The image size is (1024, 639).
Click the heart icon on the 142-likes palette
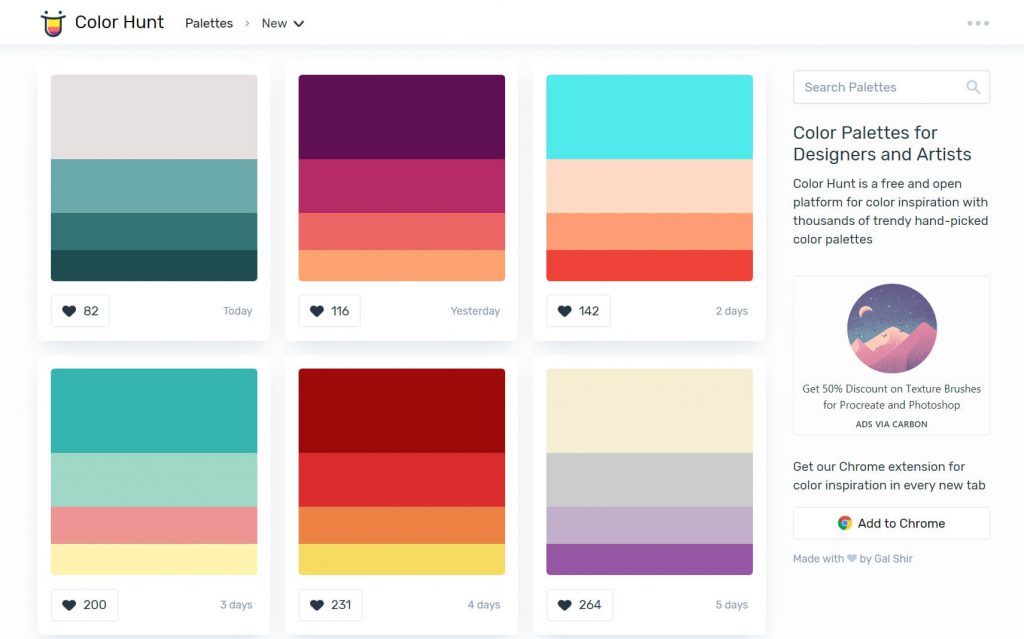pyautogui.click(x=563, y=311)
